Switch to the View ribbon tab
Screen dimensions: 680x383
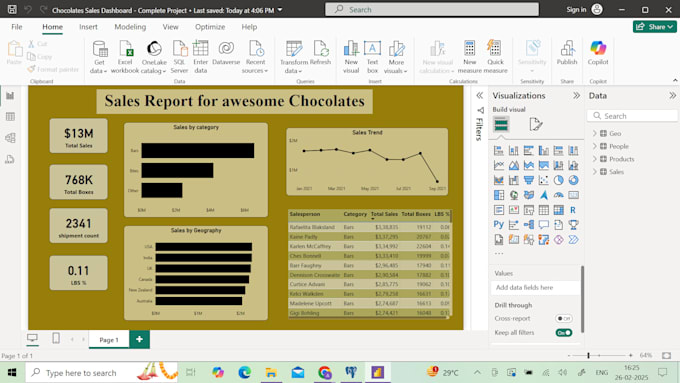pyautogui.click(x=170, y=27)
